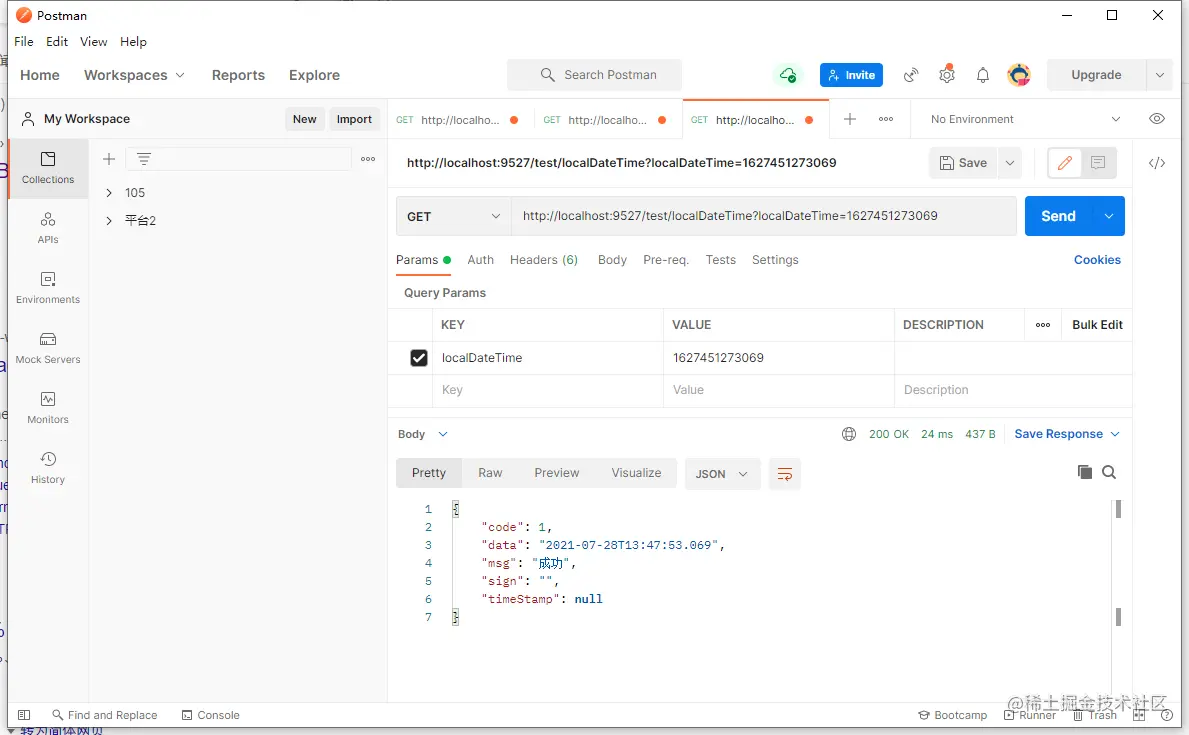Open the Monitors sidebar panel
This screenshot has height=735, width=1189.
pyautogui.click(x=48, y=407)
